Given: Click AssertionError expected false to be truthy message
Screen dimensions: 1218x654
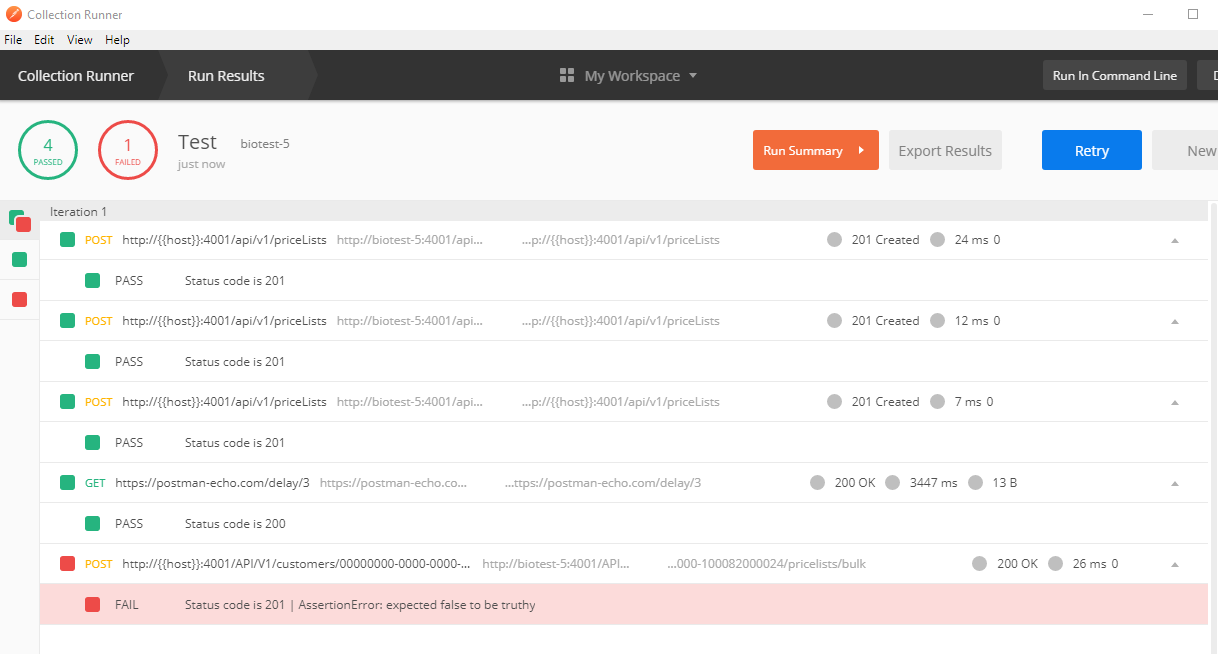Looking at the screenshot, I should tap(417, 605).
